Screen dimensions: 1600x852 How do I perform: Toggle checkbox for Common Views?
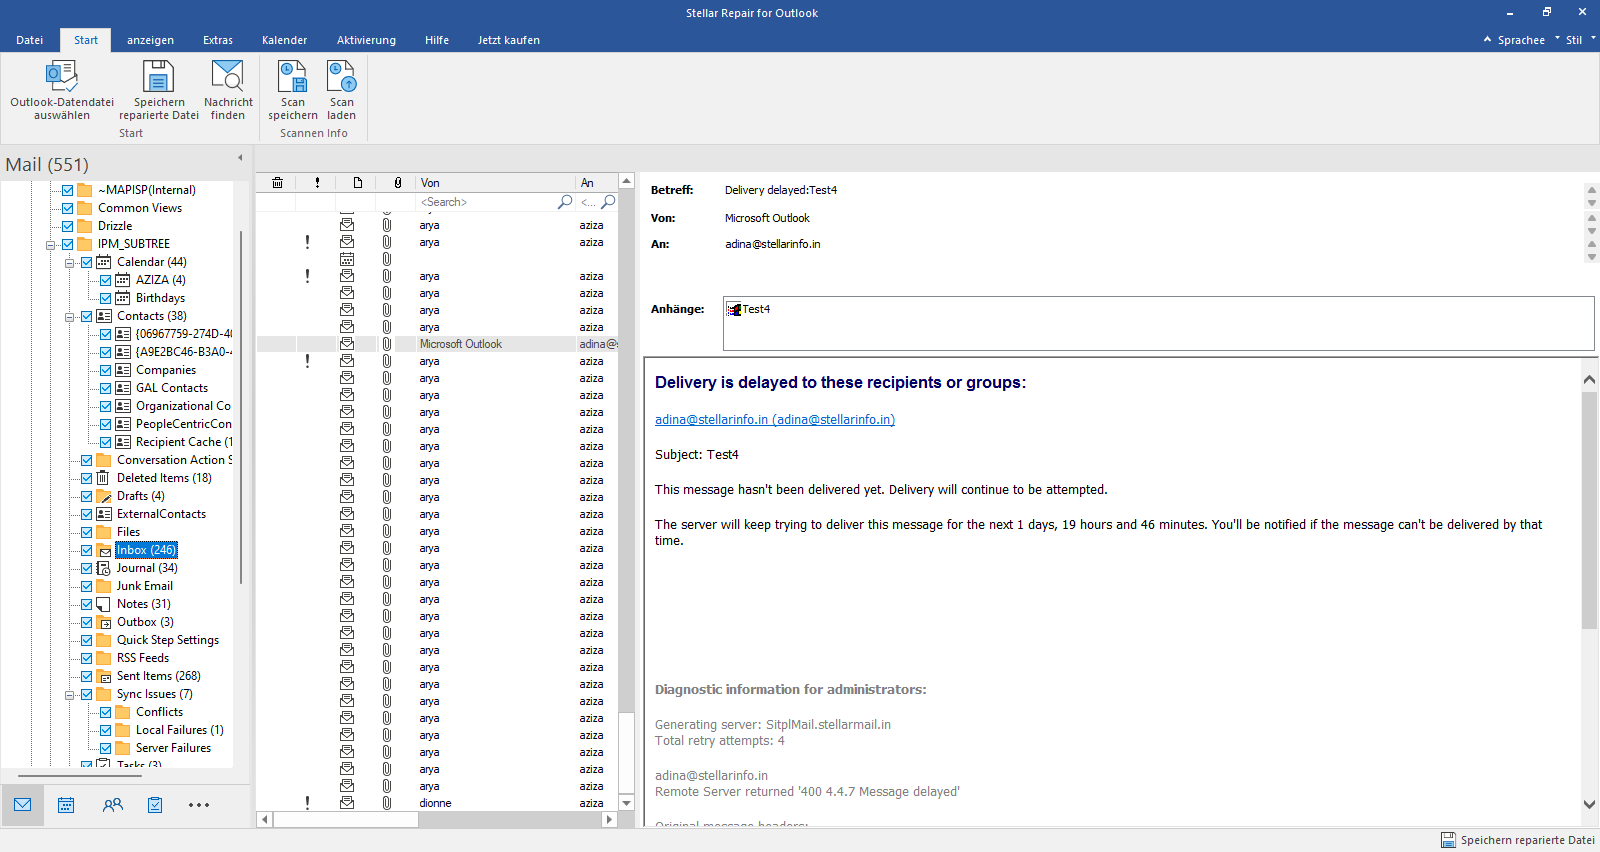coord(68,208)
